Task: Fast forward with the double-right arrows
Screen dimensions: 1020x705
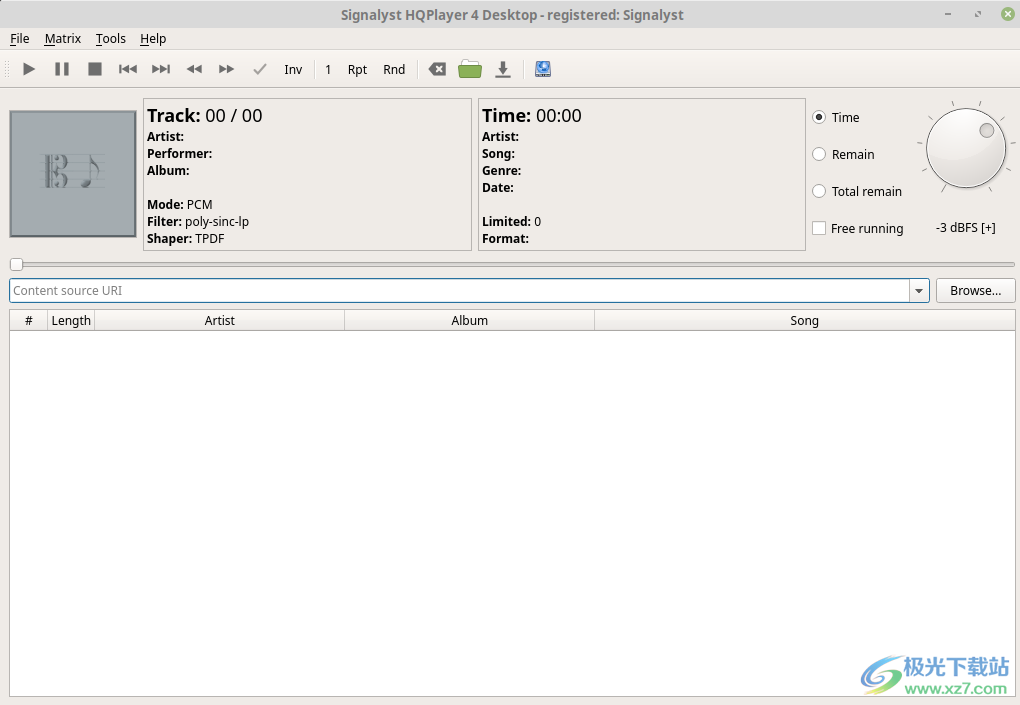Action: 226,69
